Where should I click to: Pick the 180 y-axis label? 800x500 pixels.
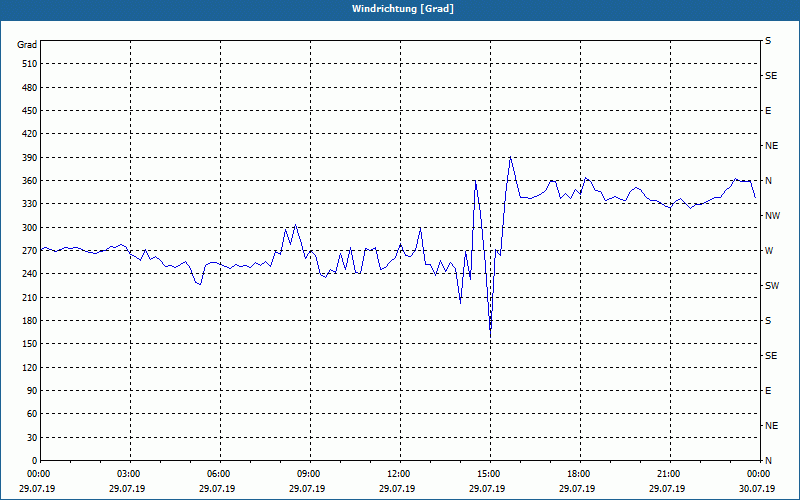pyautogui.click(x=29, y=321)
